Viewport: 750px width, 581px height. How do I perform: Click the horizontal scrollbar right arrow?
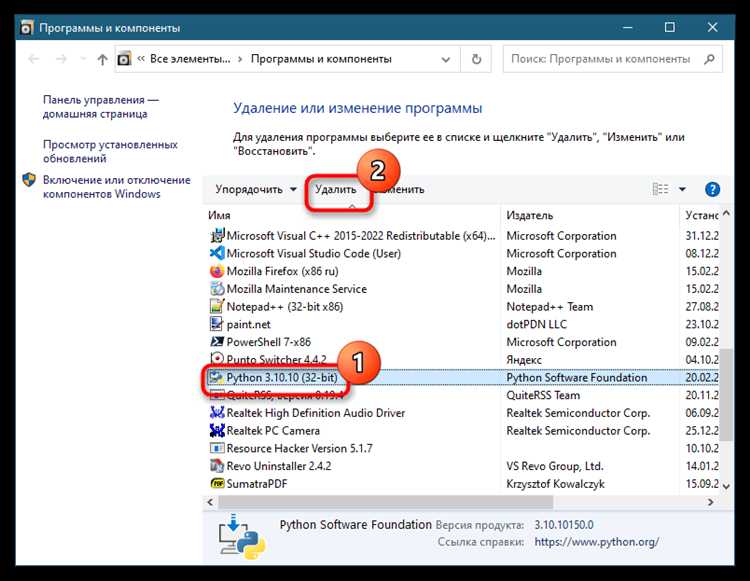coord(711,502)
